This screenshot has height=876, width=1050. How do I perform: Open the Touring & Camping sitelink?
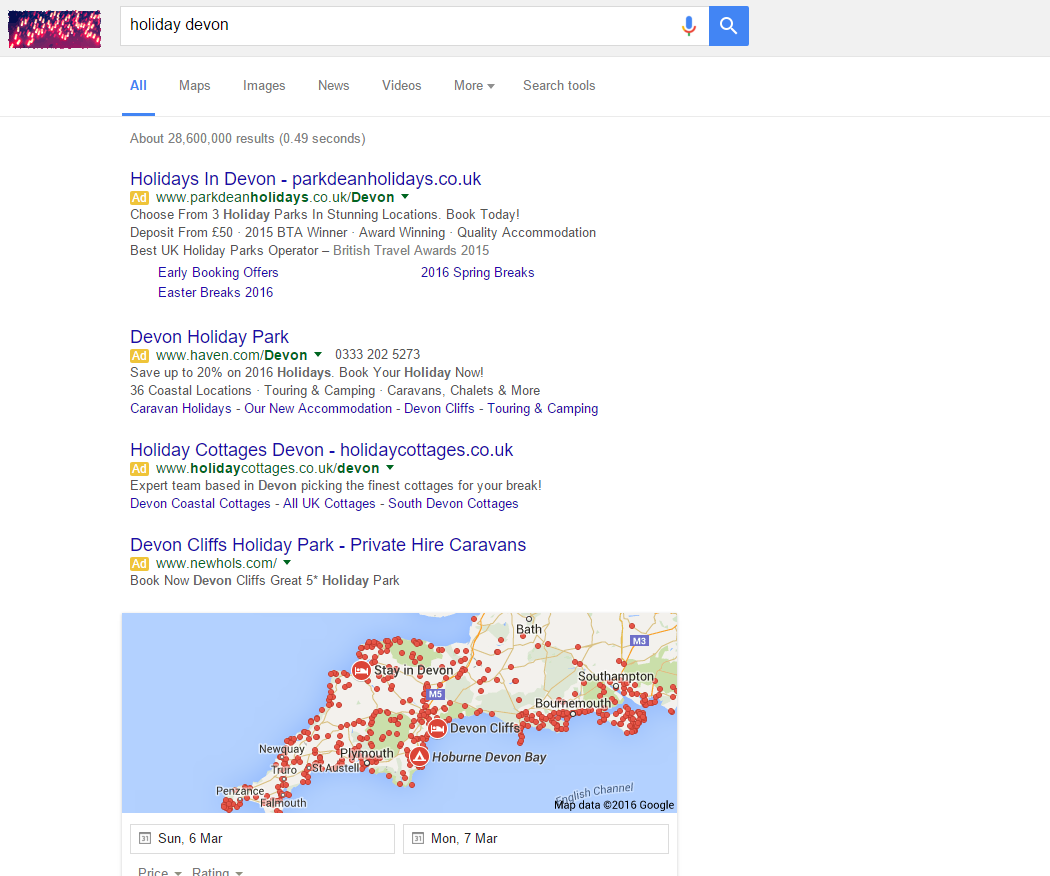[x=542, y=409]
